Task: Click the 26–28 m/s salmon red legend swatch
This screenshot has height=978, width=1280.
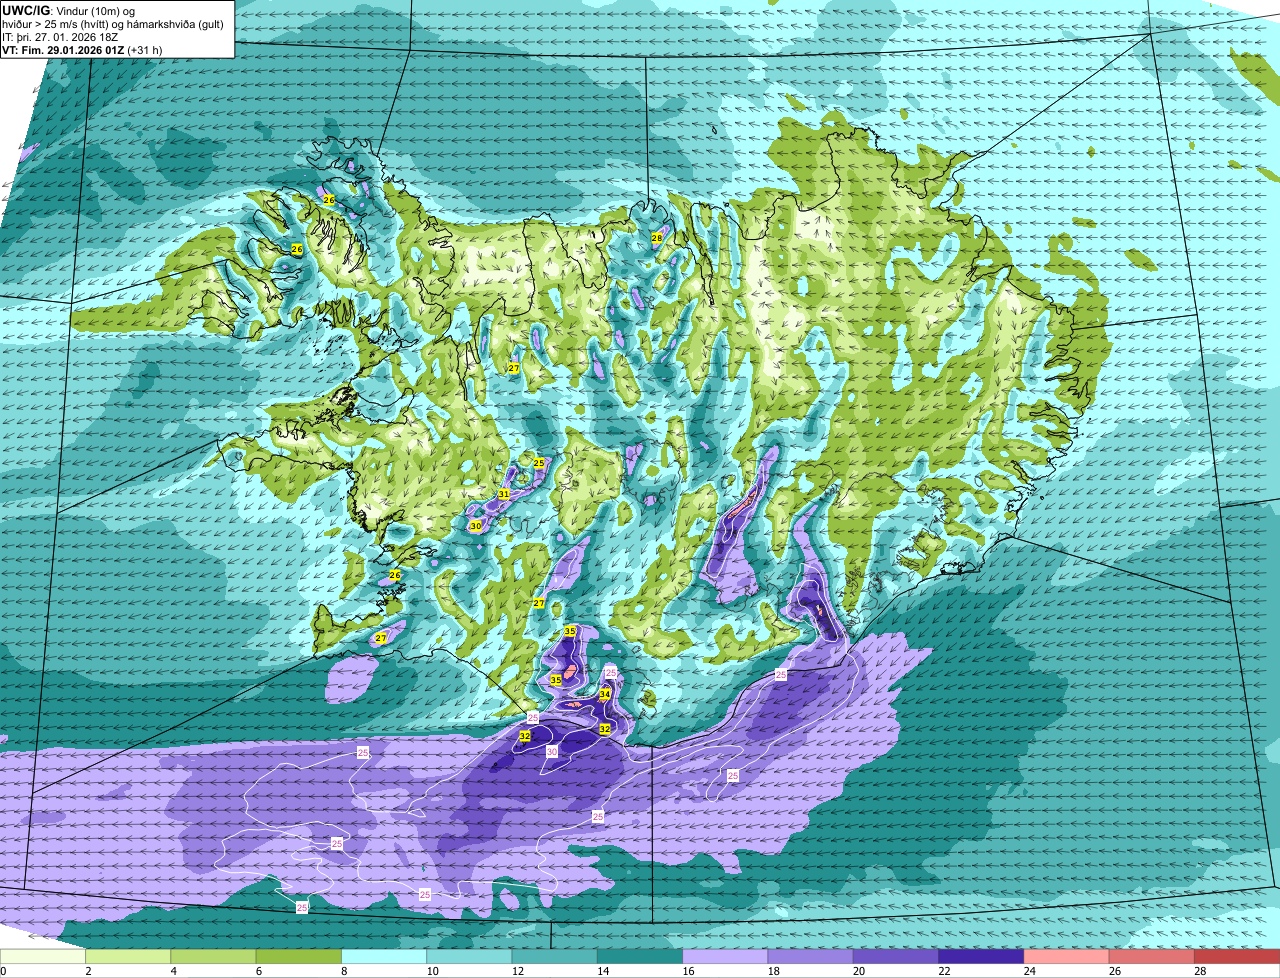Action: [1152, 956]
